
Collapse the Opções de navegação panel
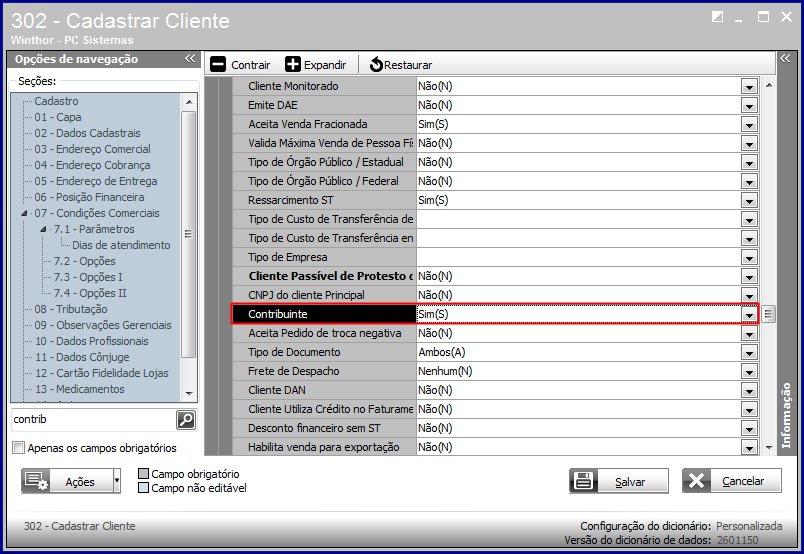(190, 58)
